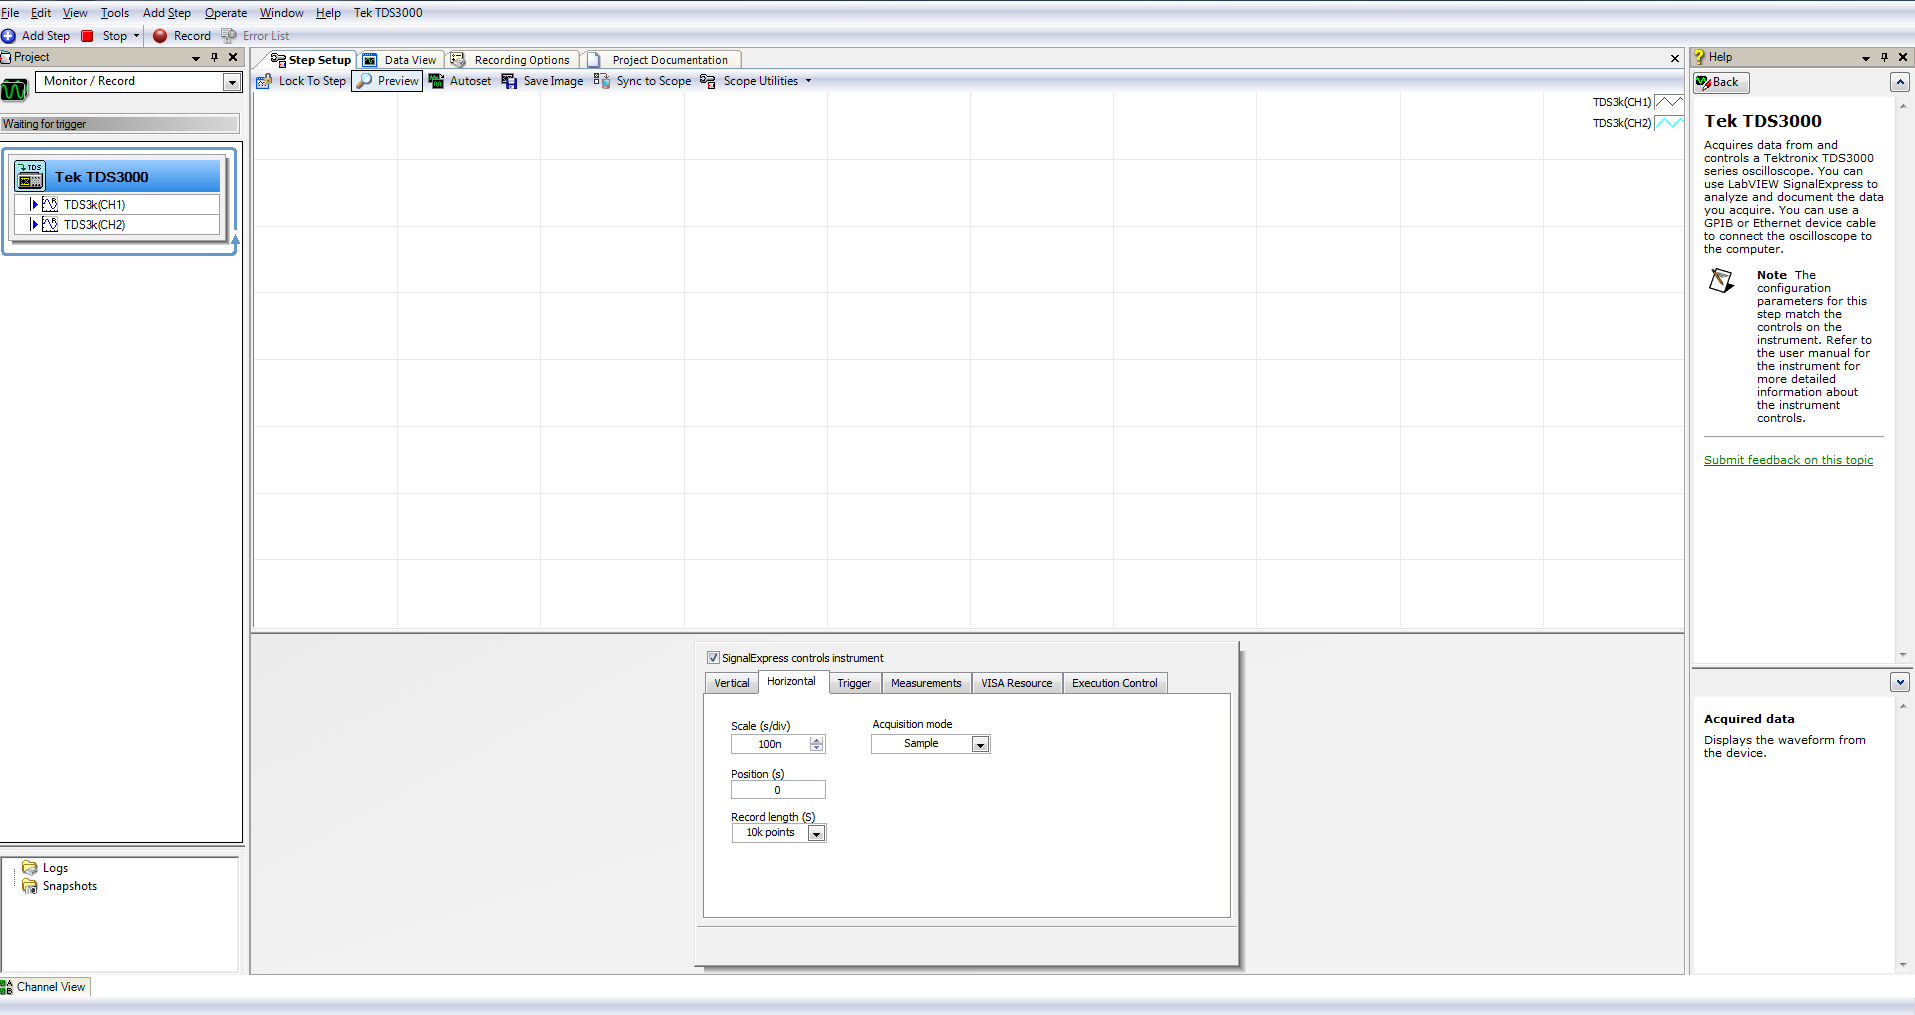
Task: Pin the Help panel with the pushpin
Action: pos(1884,57)
